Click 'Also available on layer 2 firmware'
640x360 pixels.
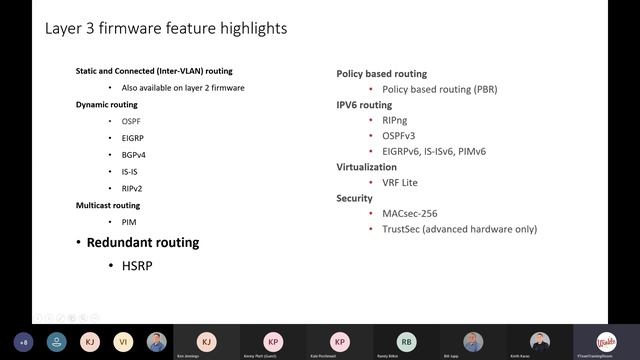tap(183, 88)
